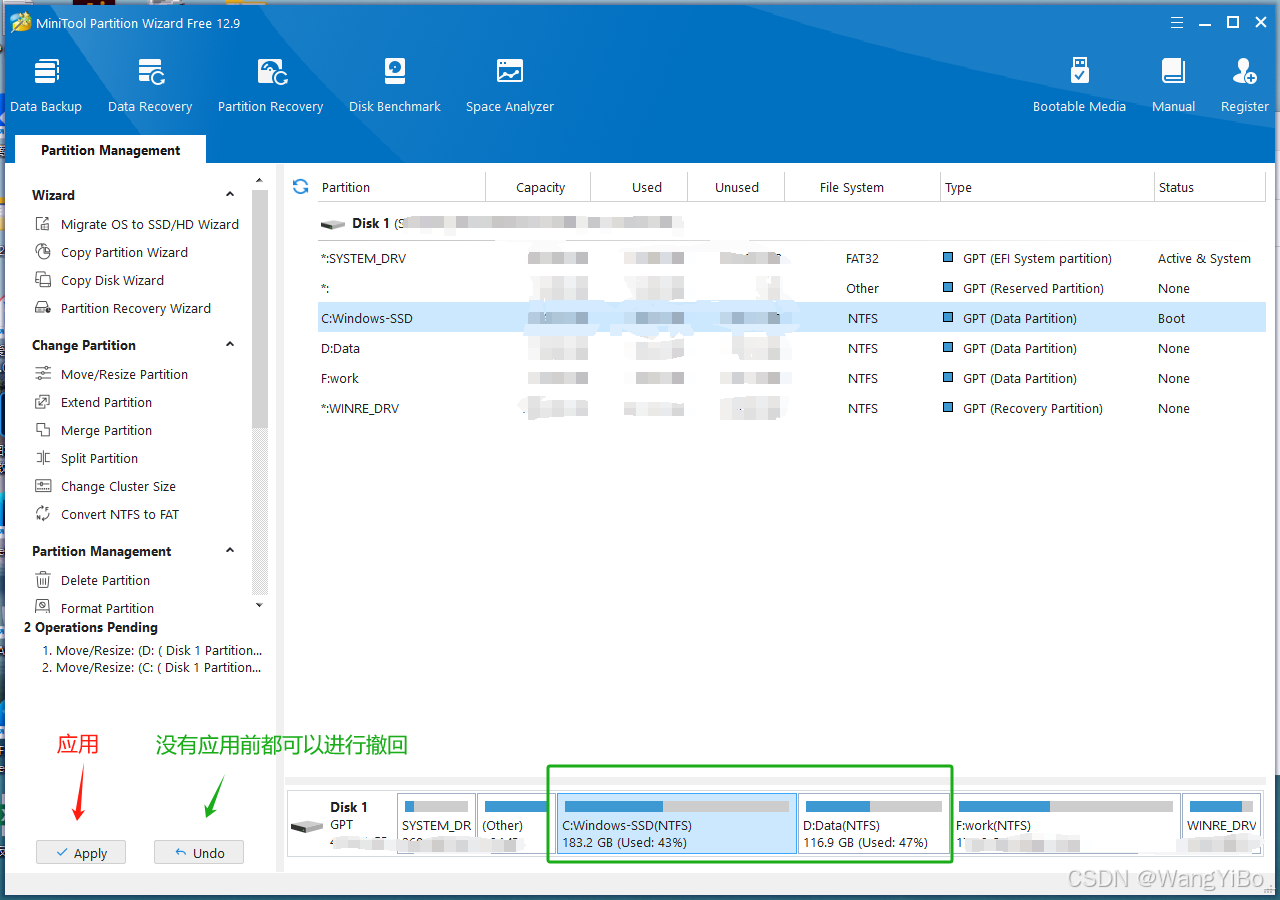Viewport: 1280px width, 900px height.
Task: Click the Copy Disk Wizard icon
Action: pos(43,280)
